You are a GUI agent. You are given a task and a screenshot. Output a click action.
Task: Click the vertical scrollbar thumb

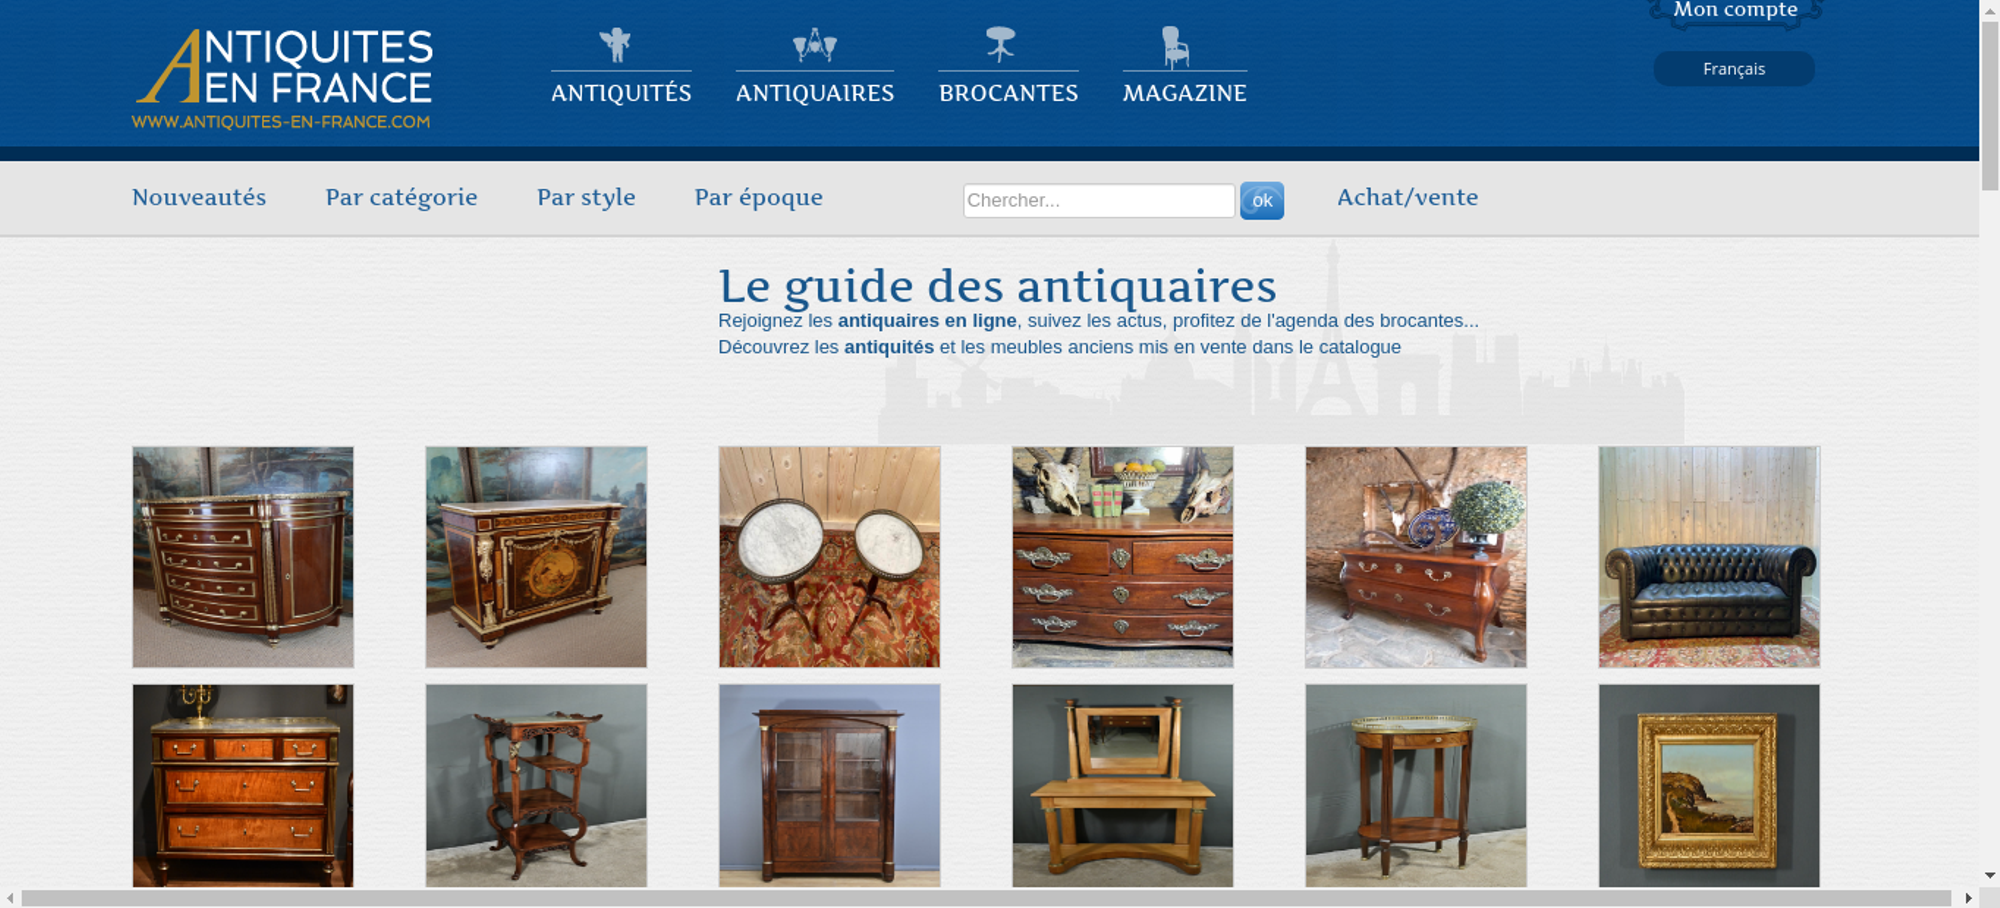[1990, 104]
